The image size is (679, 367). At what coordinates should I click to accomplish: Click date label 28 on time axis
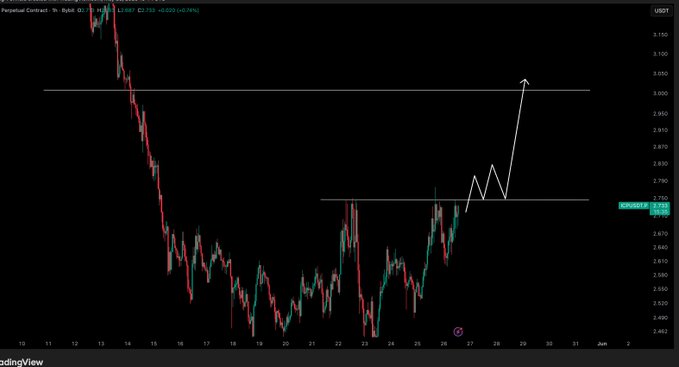coord(497,344)
